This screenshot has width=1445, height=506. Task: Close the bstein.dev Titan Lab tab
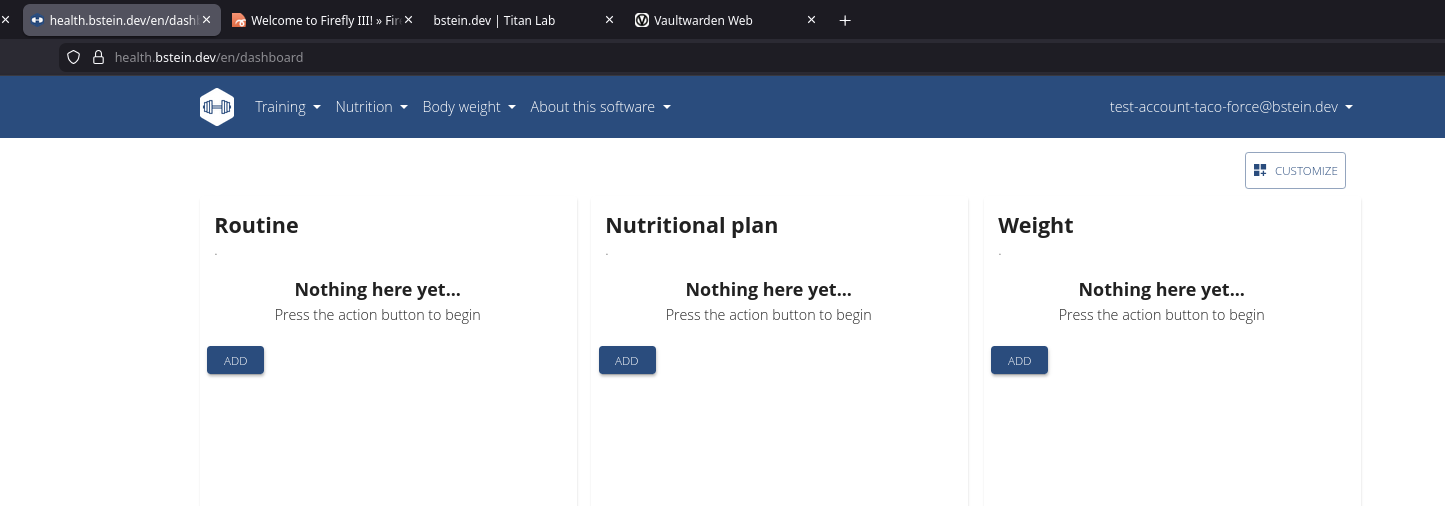[x=609, y=20]
